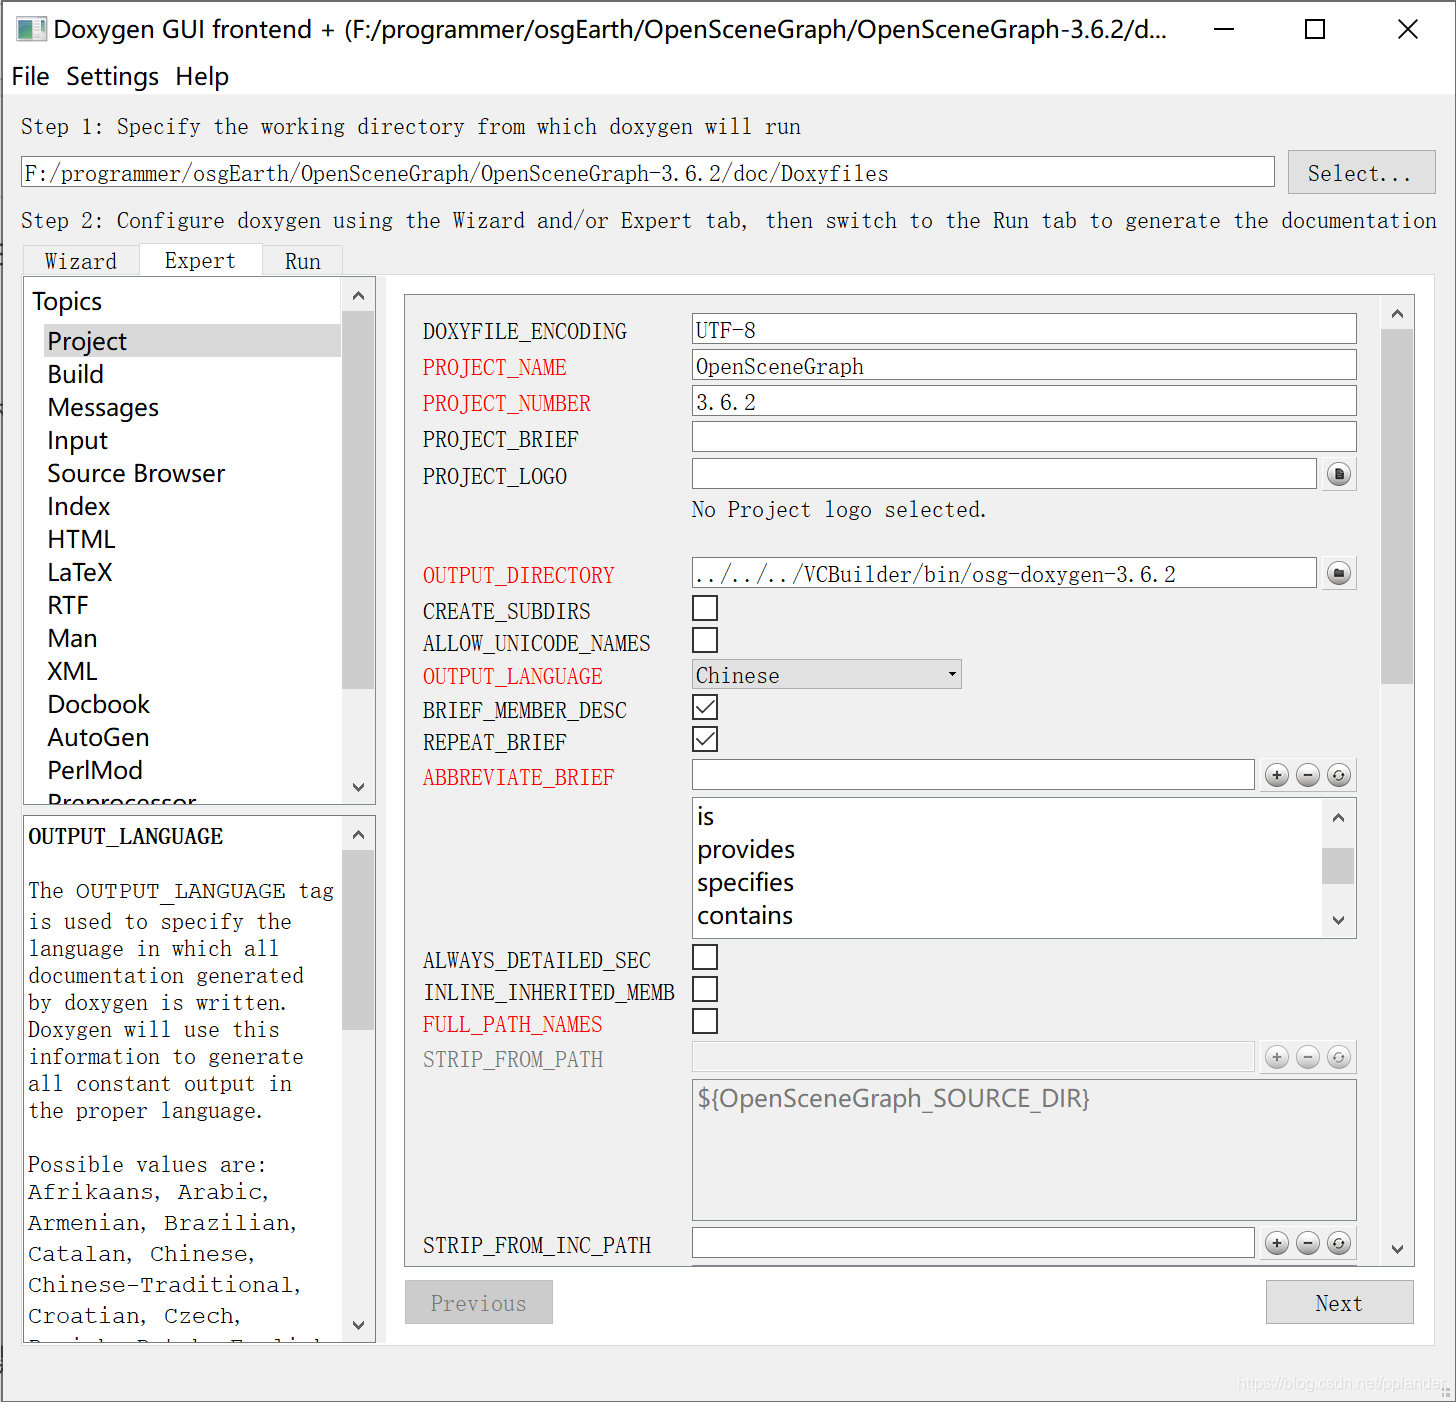Enable the CREATE_SUBDIRS option
The image size is (1456, 1402).
click(705, 607)
